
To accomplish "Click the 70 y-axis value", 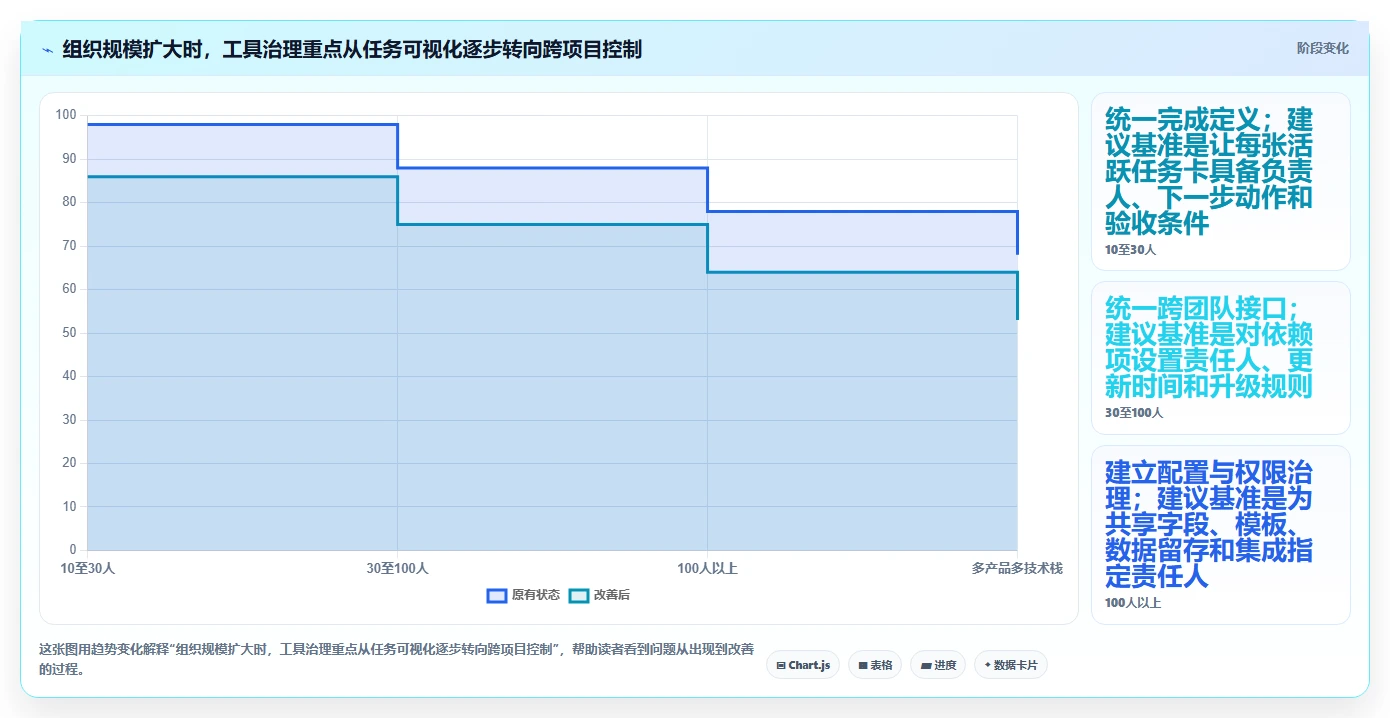I will click(x=69, y=246).
